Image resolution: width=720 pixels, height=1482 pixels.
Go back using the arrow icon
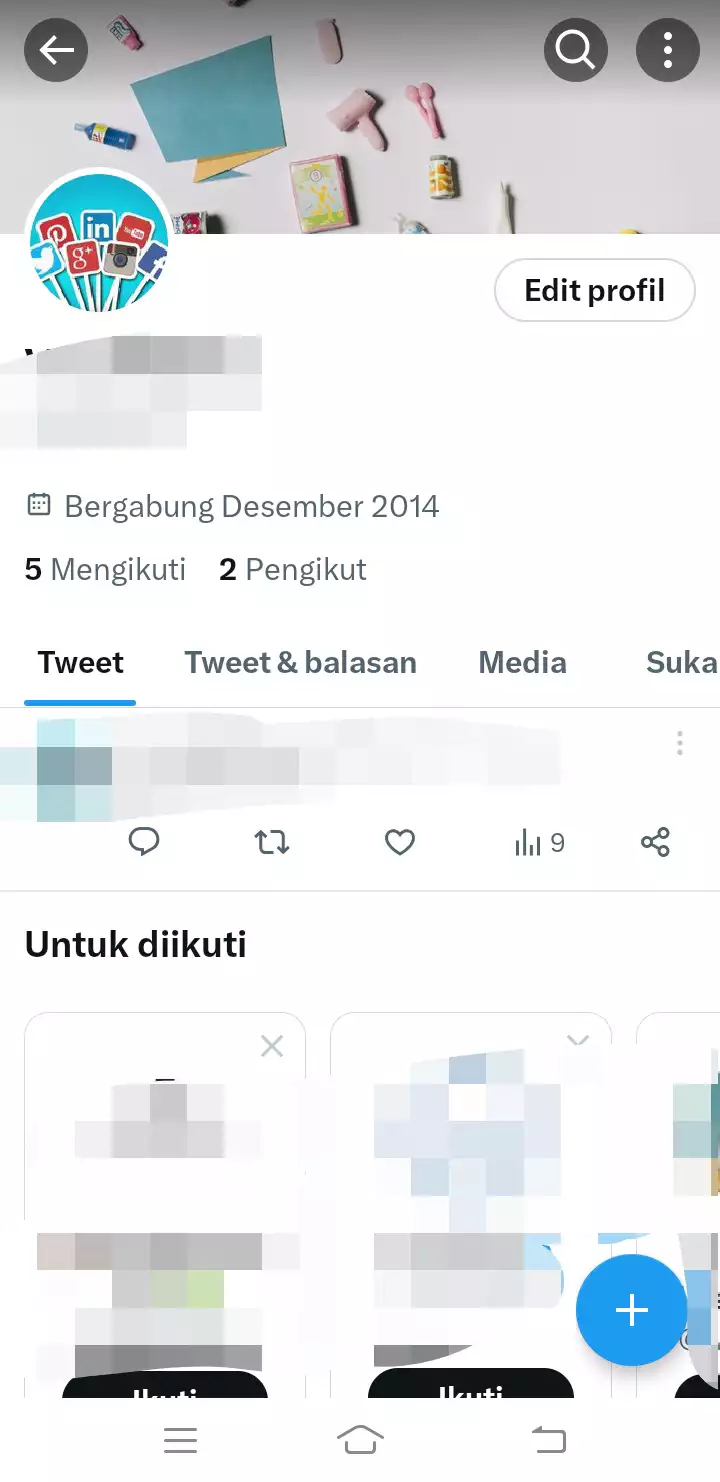point(56,49)
